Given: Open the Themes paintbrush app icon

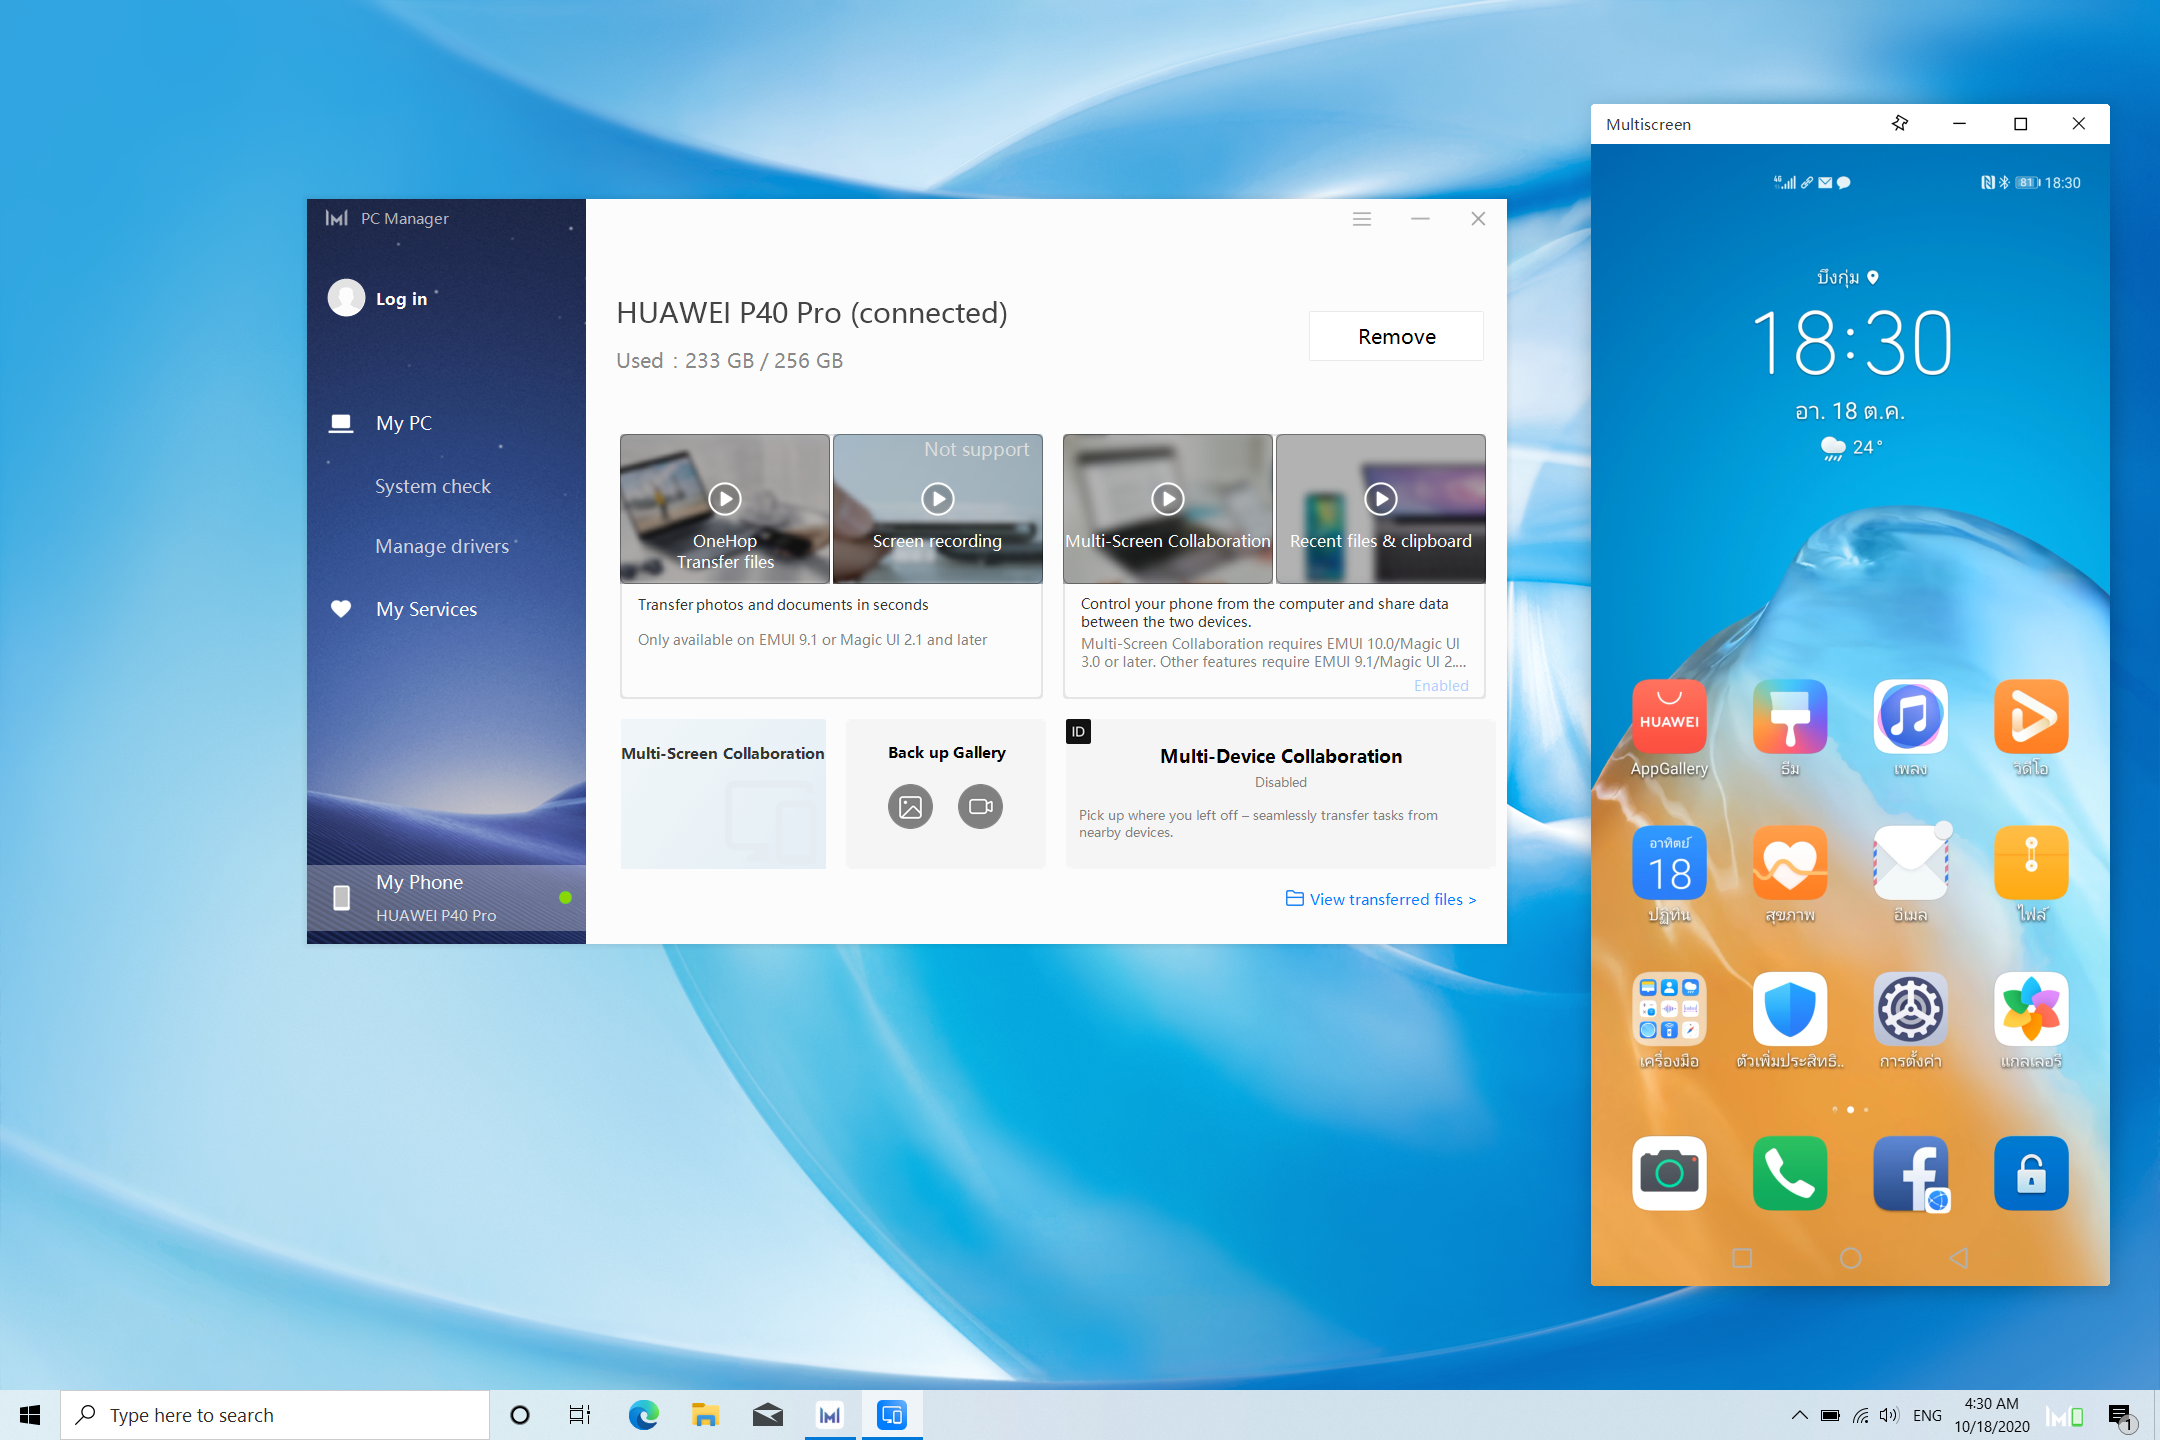Looking at the screenshot, I should tap(1790, 716).
